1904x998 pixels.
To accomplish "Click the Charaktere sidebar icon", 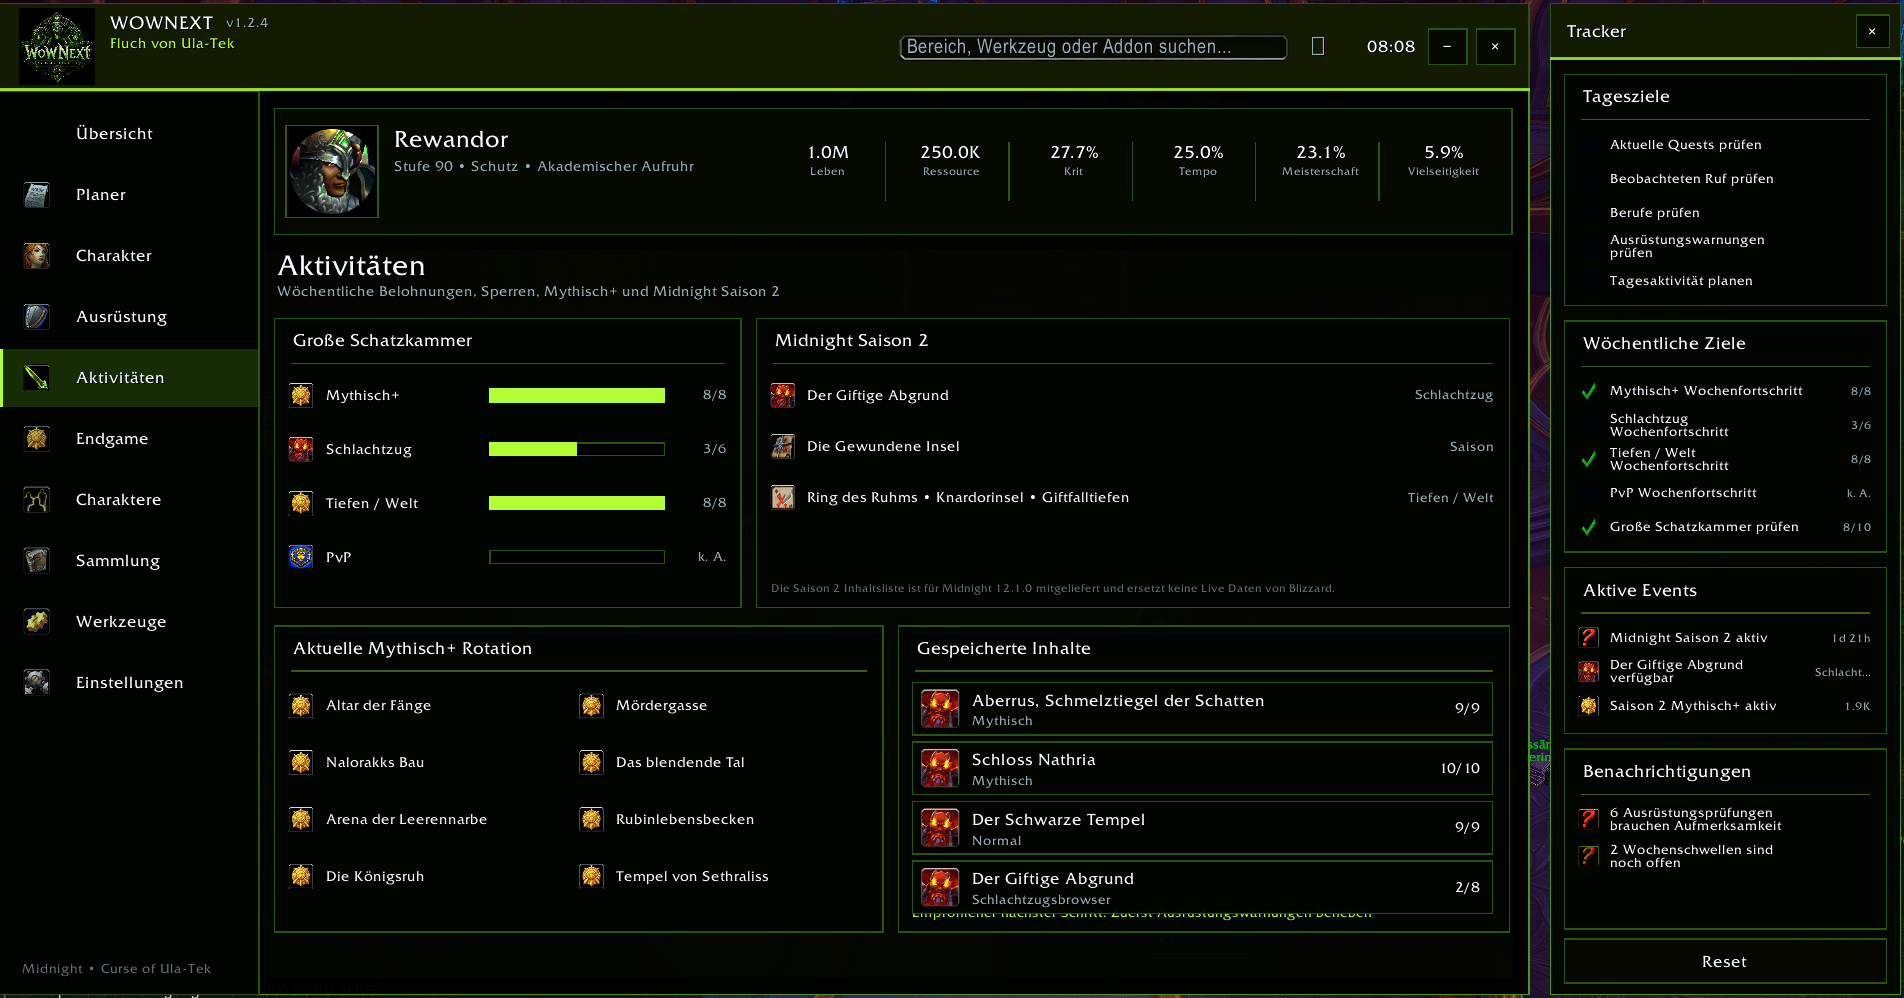I will [x=37, y=500].
